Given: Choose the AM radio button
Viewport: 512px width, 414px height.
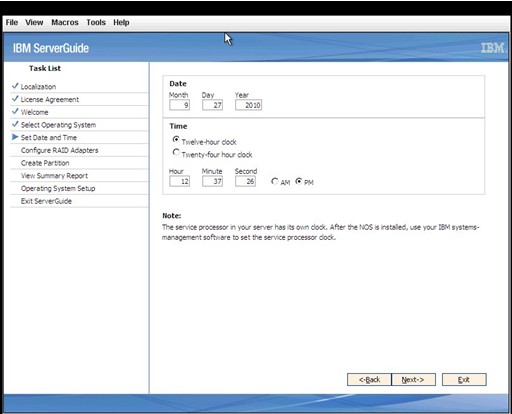Looking at the screenshot, I should coord(275,181).
